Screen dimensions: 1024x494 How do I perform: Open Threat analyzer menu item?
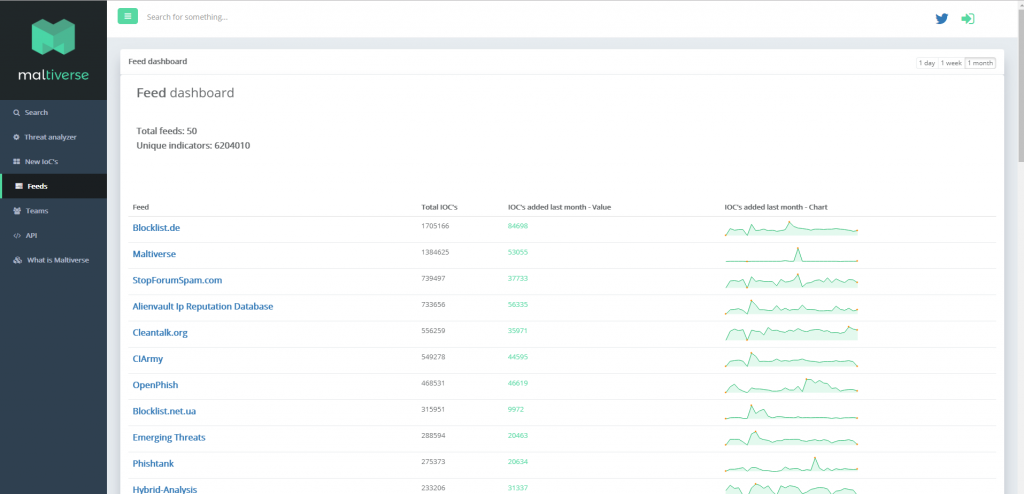[54, 137]
